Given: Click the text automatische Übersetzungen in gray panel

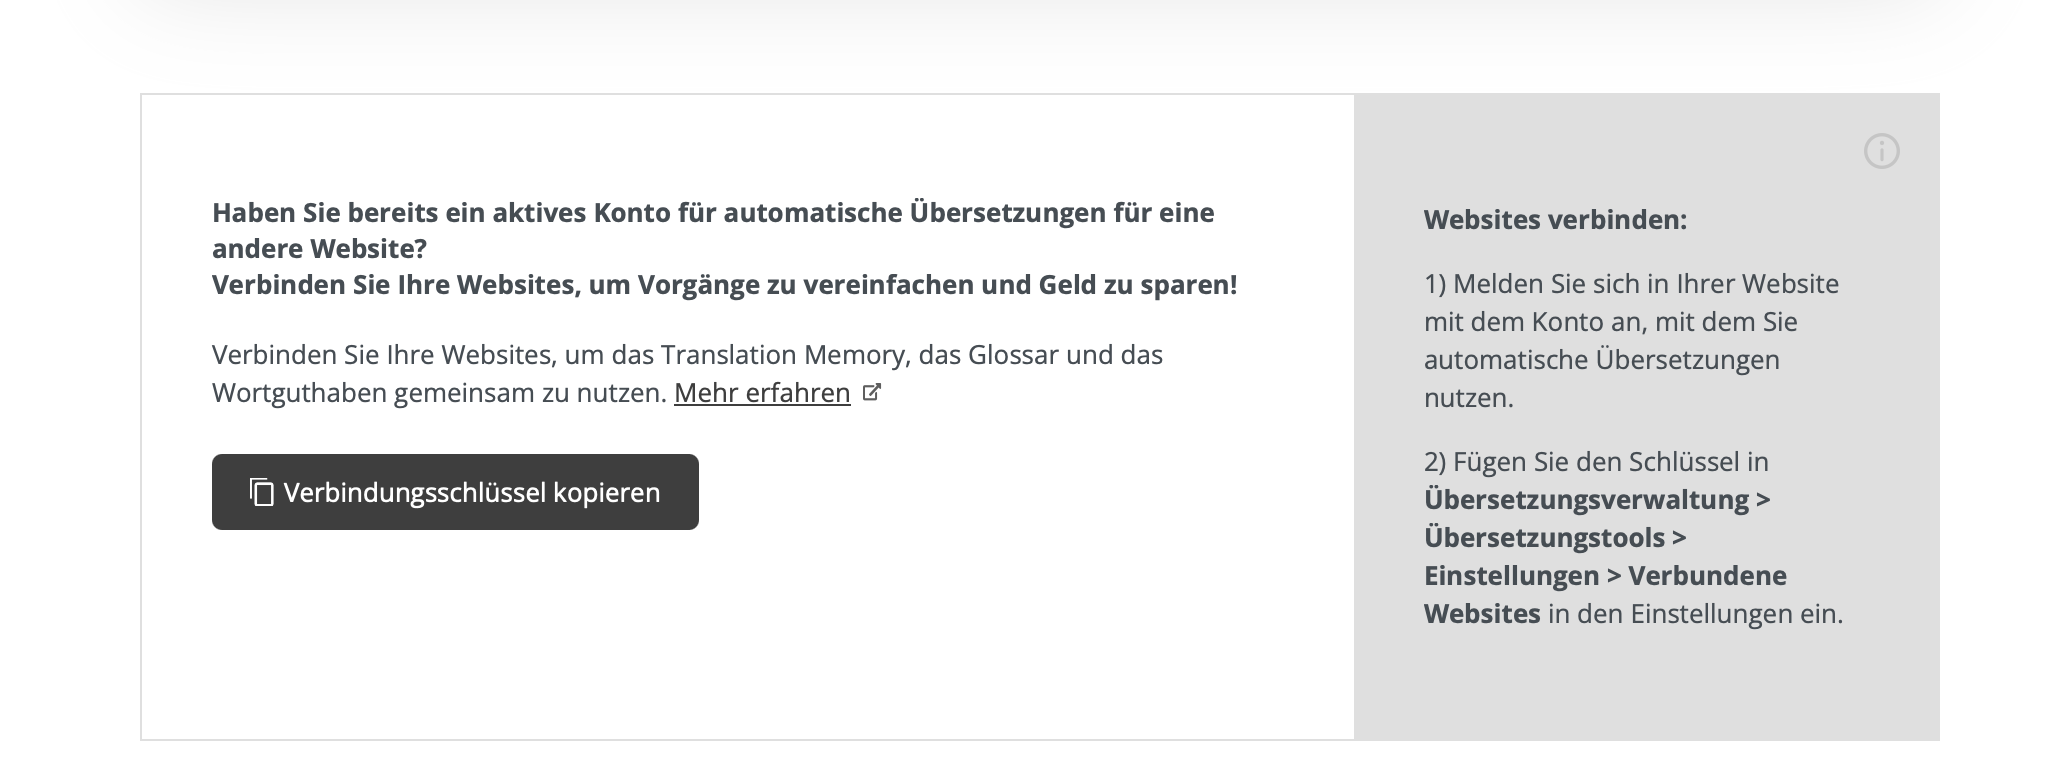Looking at the screenshot, I should 1601,360.
